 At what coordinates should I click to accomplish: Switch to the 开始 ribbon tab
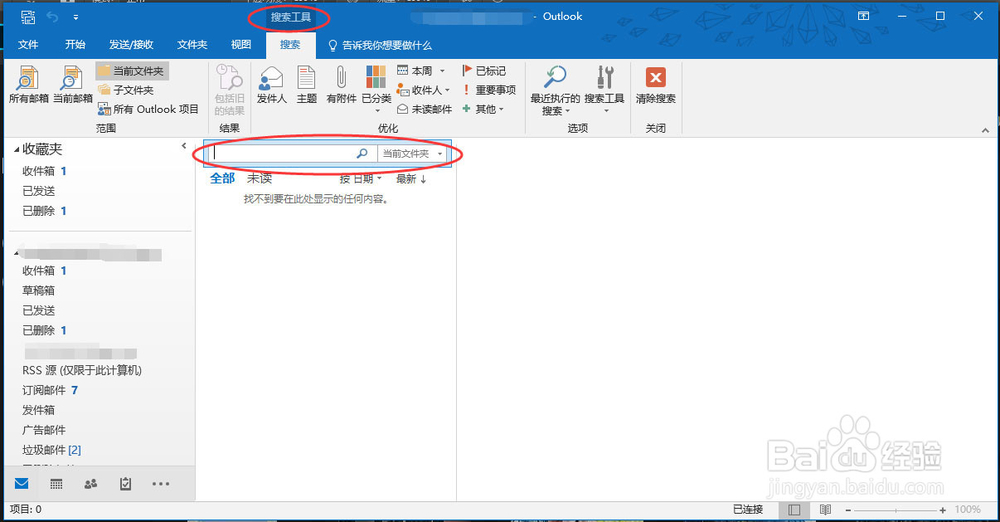pyautogui.click(x=75, y=45)
